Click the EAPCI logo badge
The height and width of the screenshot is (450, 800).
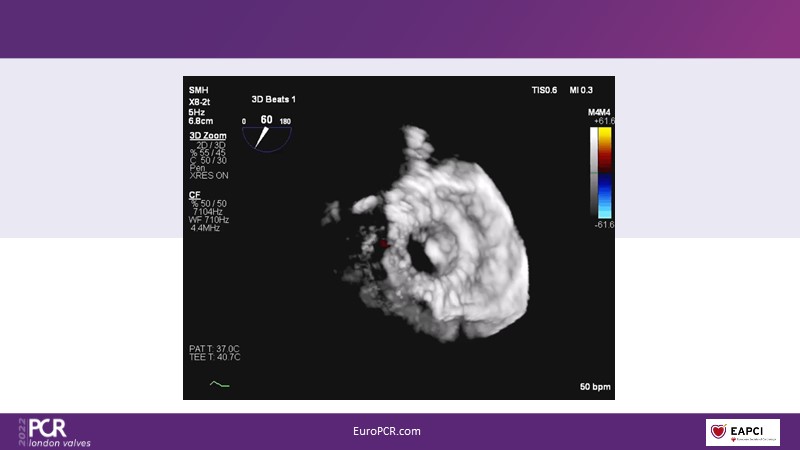(742, 432)
